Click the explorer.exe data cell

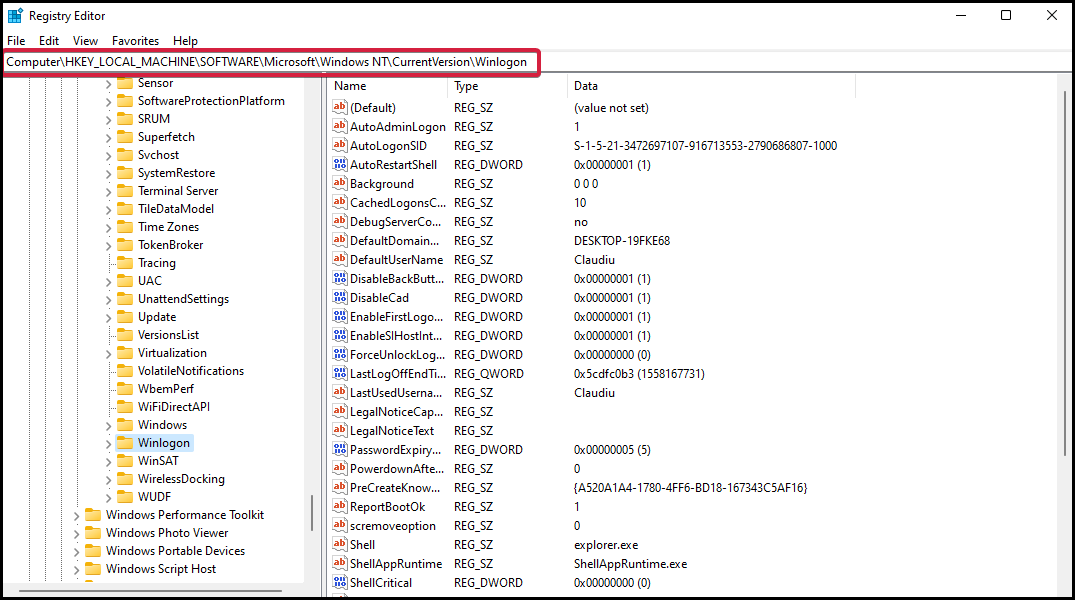606,545
